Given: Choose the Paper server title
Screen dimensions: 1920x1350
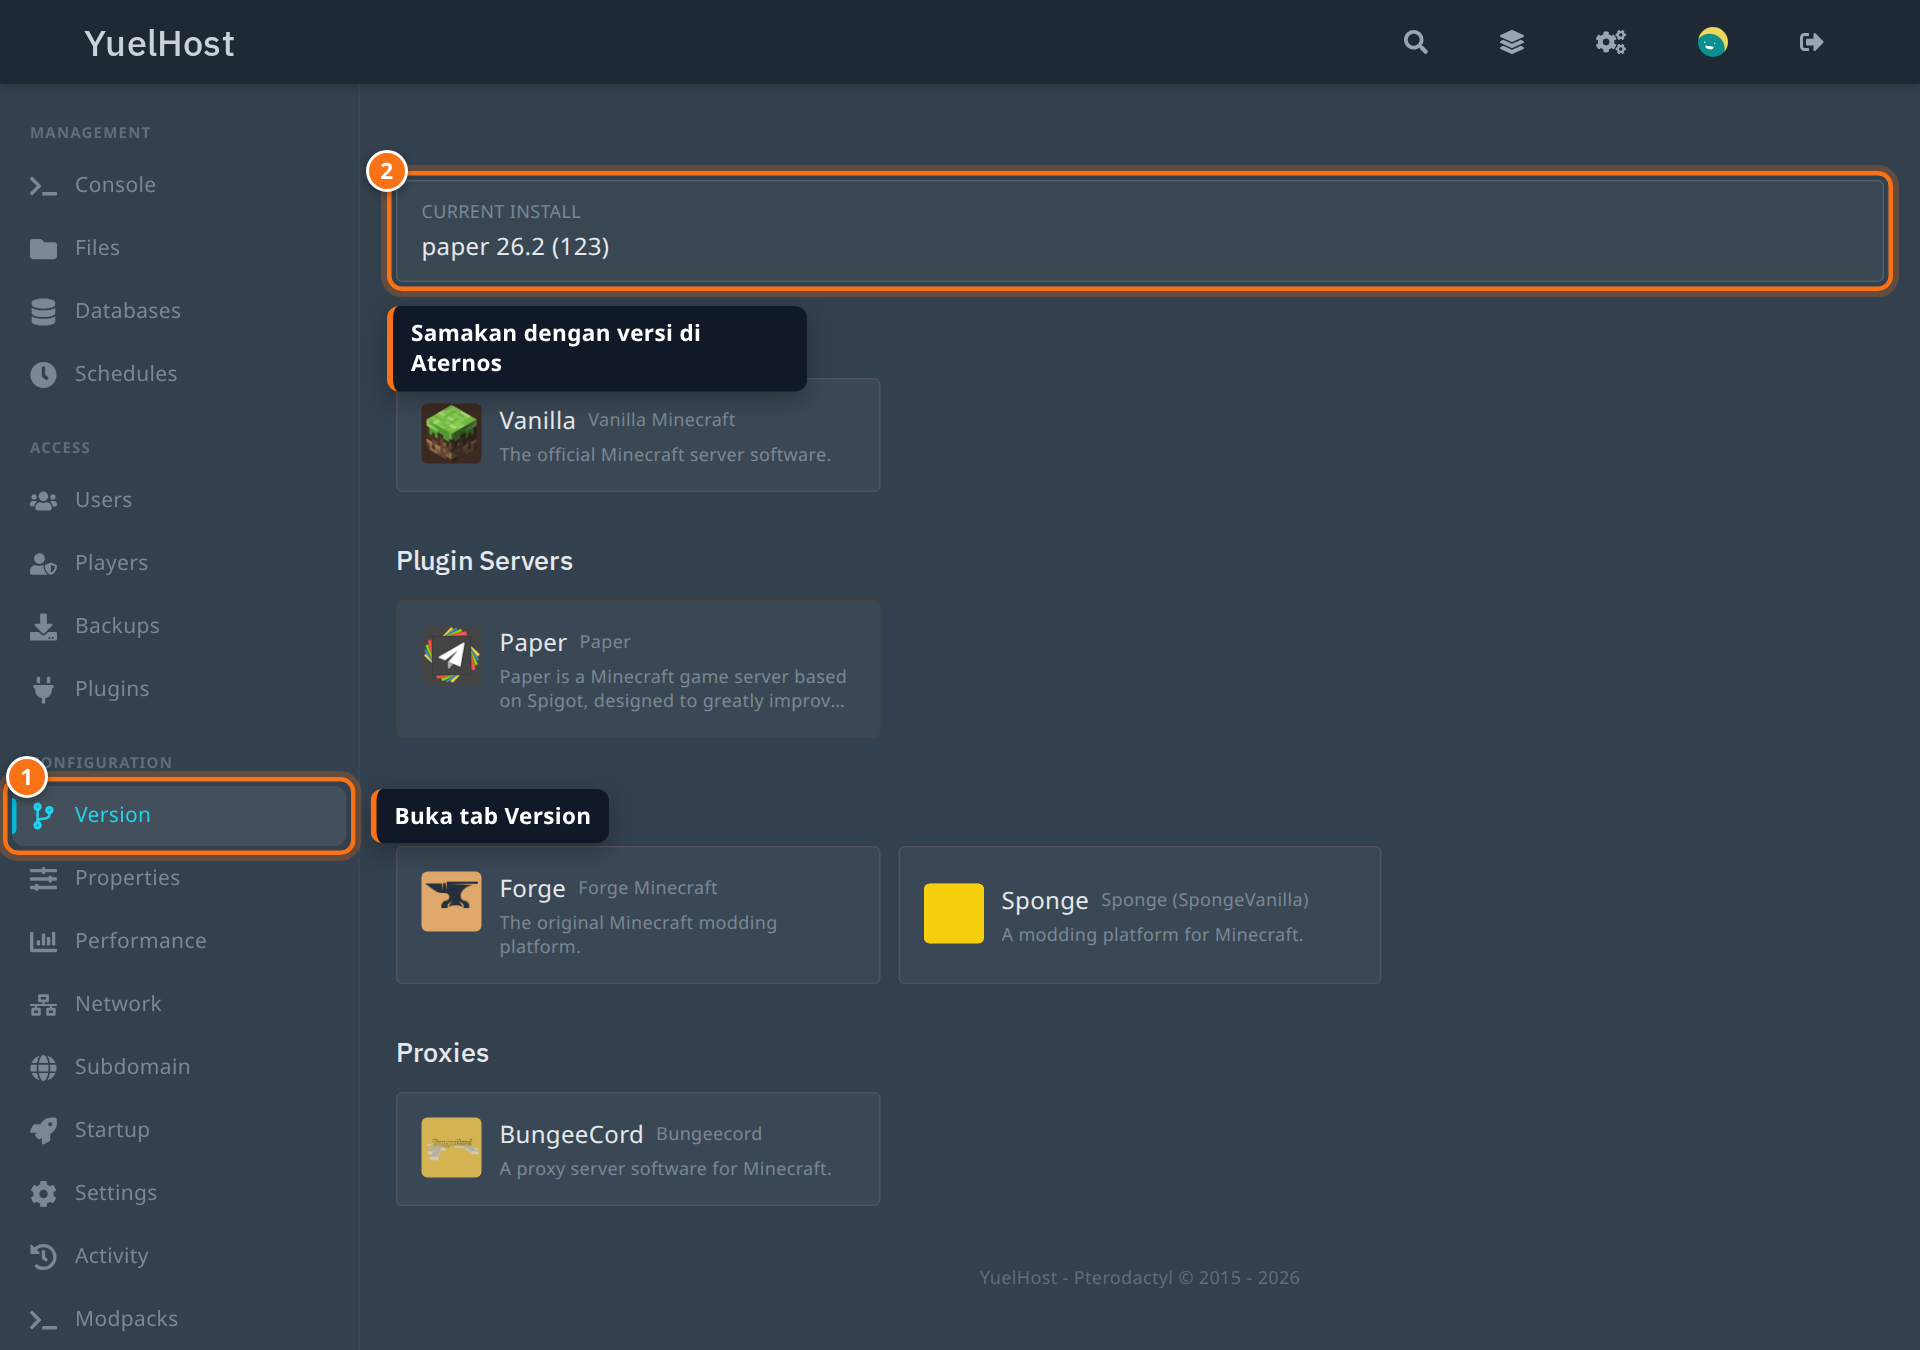Looking at the screenshot, I should tap(533, 643).
